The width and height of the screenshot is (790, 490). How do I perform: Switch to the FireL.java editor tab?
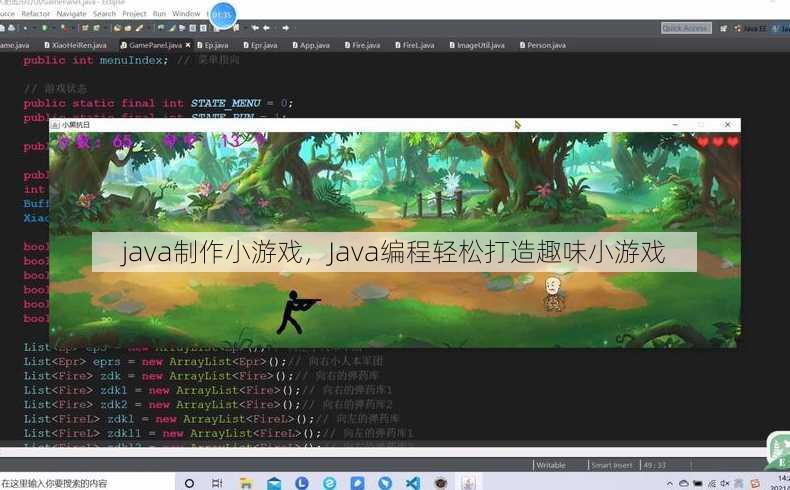[x=415, y=45]
